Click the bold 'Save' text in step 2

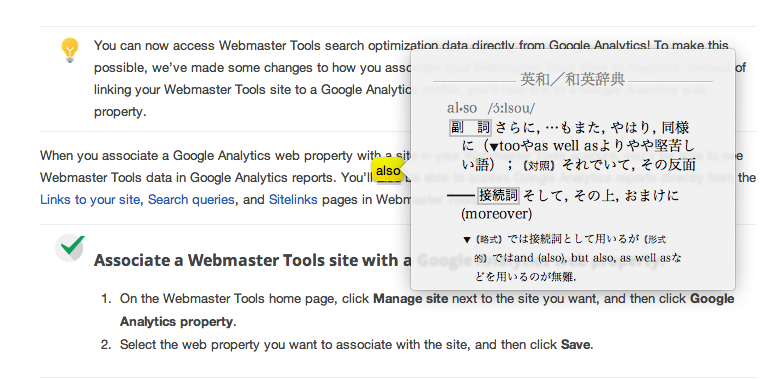[x=576, y=344]
